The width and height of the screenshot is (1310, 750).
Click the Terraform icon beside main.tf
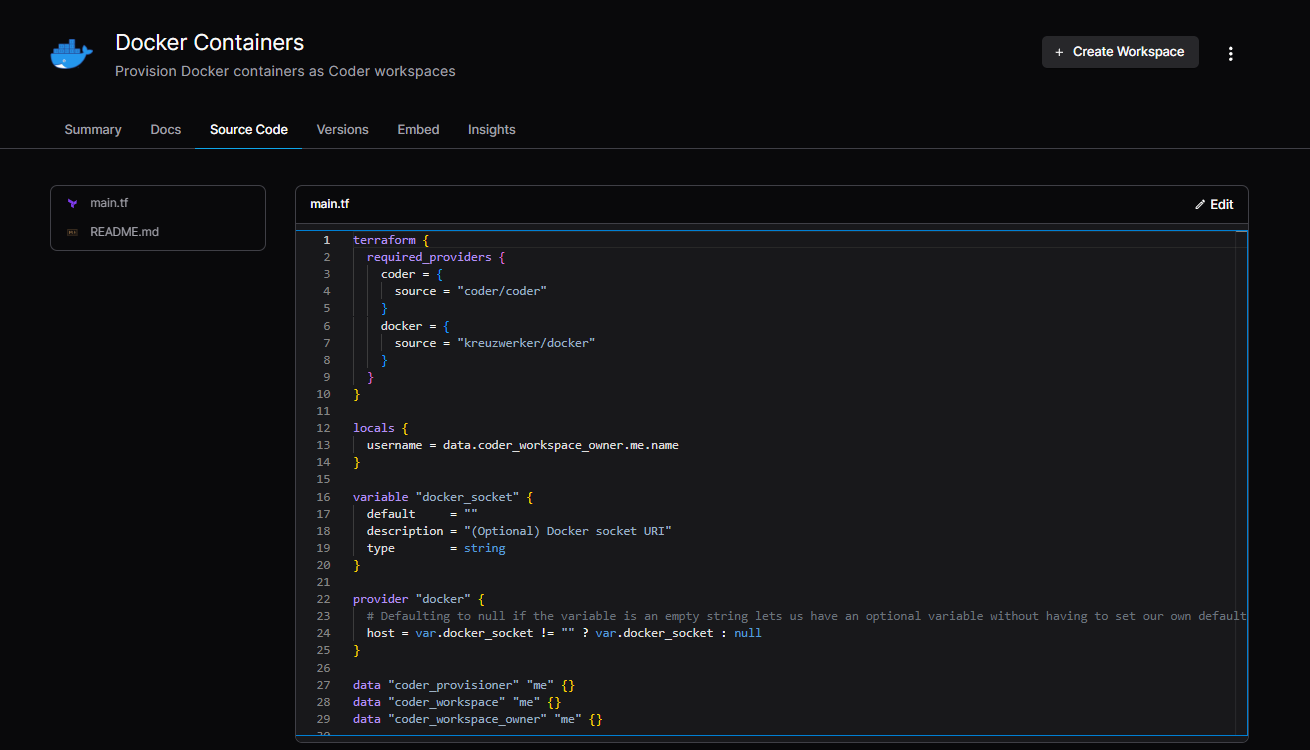tap(72, 203)
